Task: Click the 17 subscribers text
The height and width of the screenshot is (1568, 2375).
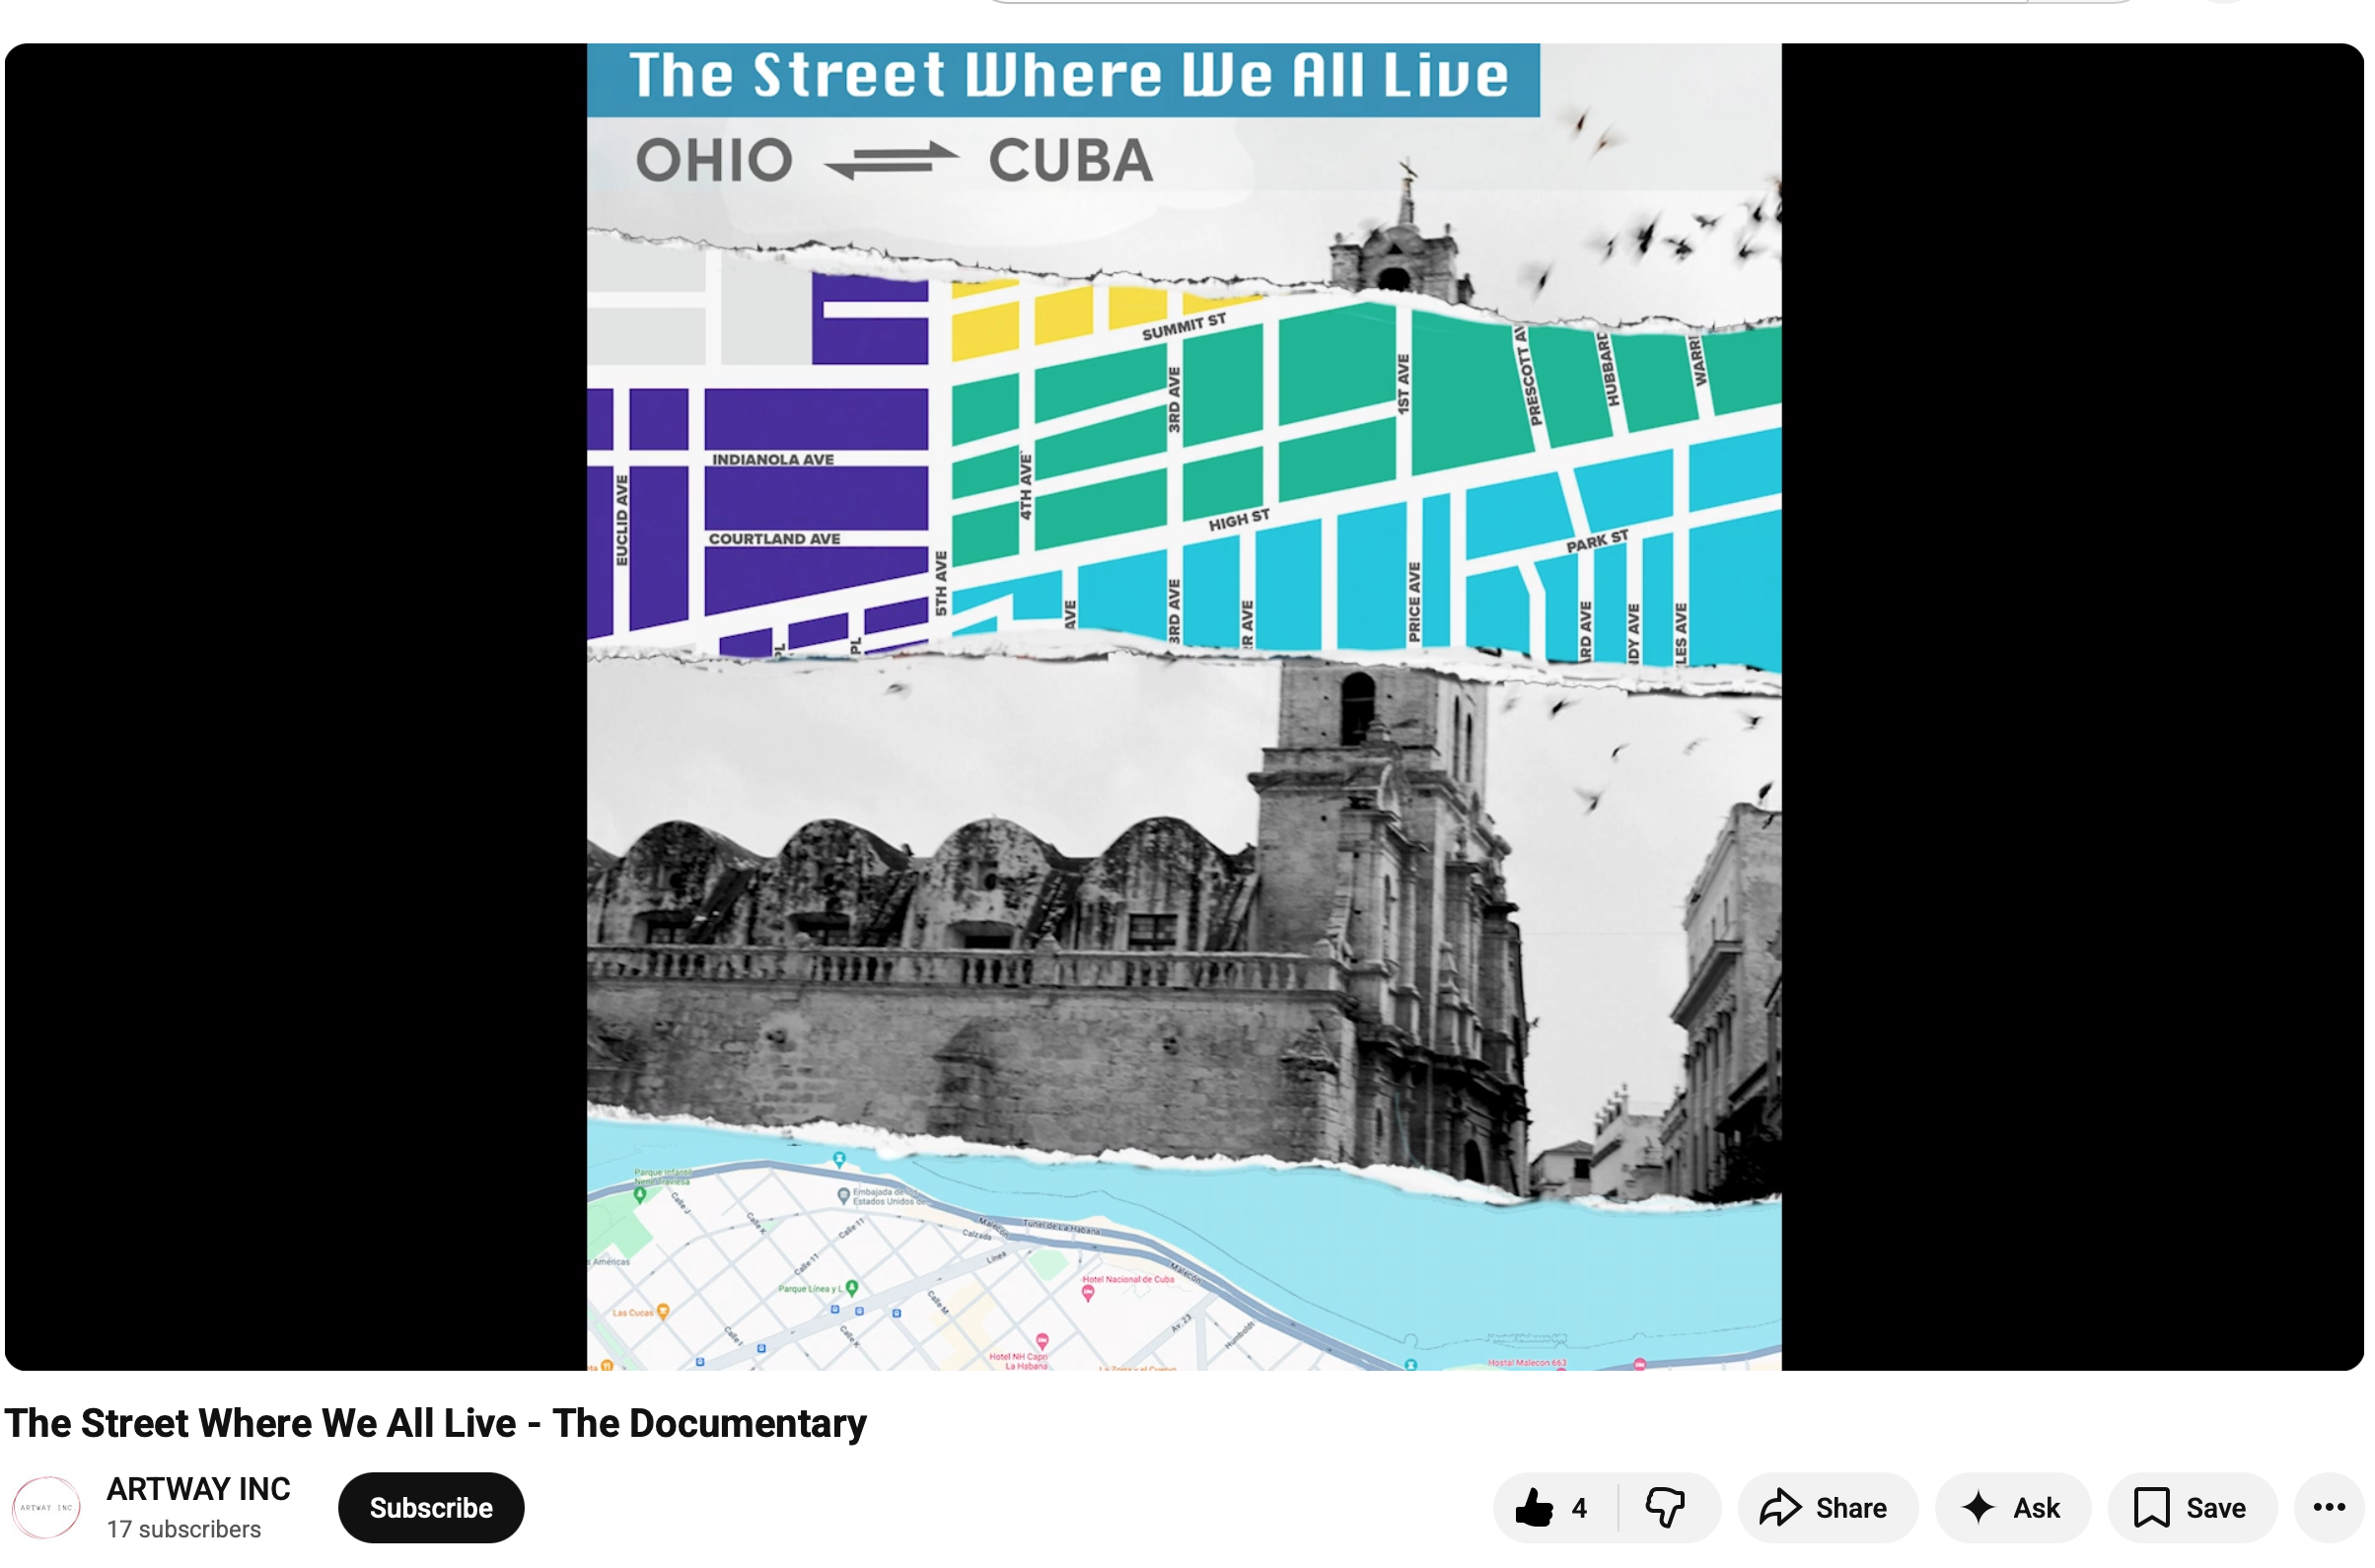Action: [184, 1530]
